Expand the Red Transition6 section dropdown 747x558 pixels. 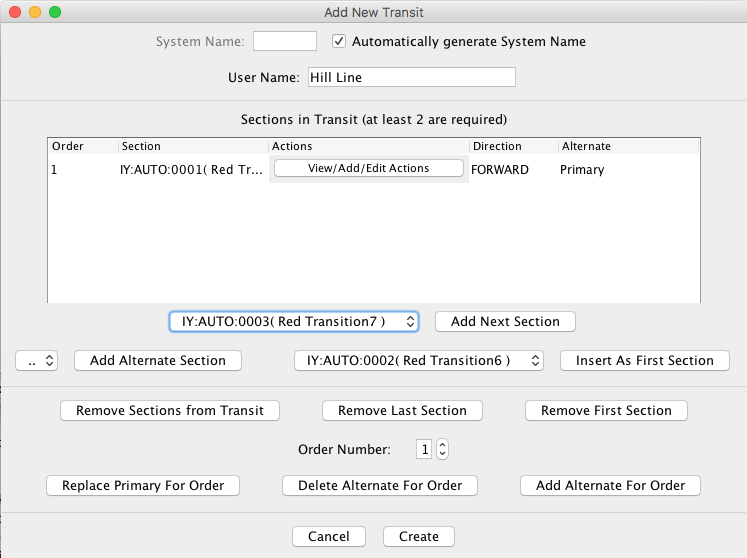tap(418, 361)
